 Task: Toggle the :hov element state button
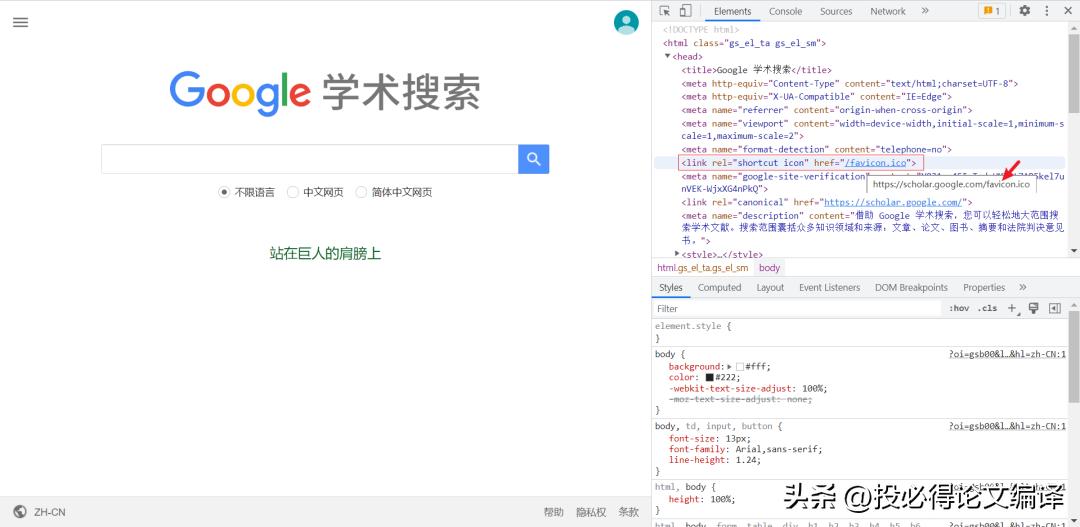(x=959, y=308)
